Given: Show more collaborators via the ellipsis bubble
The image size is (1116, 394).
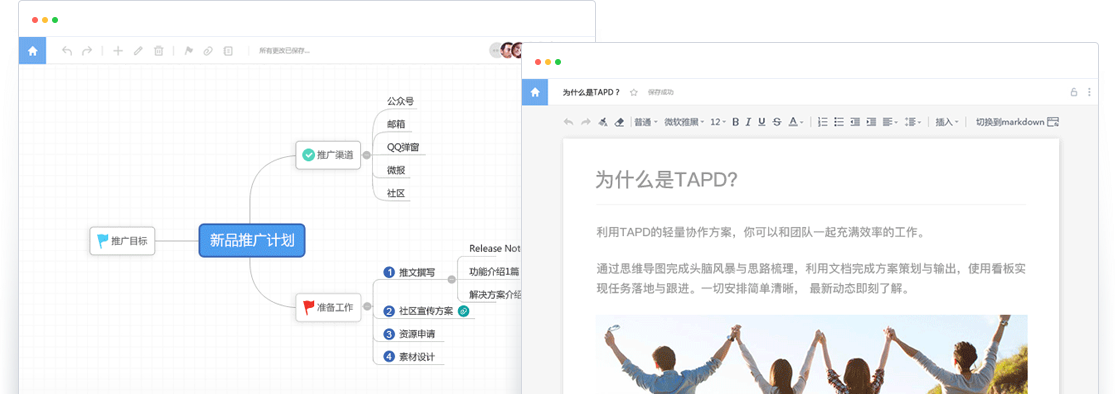Looking at the screenshot, I should click(496, 50).
